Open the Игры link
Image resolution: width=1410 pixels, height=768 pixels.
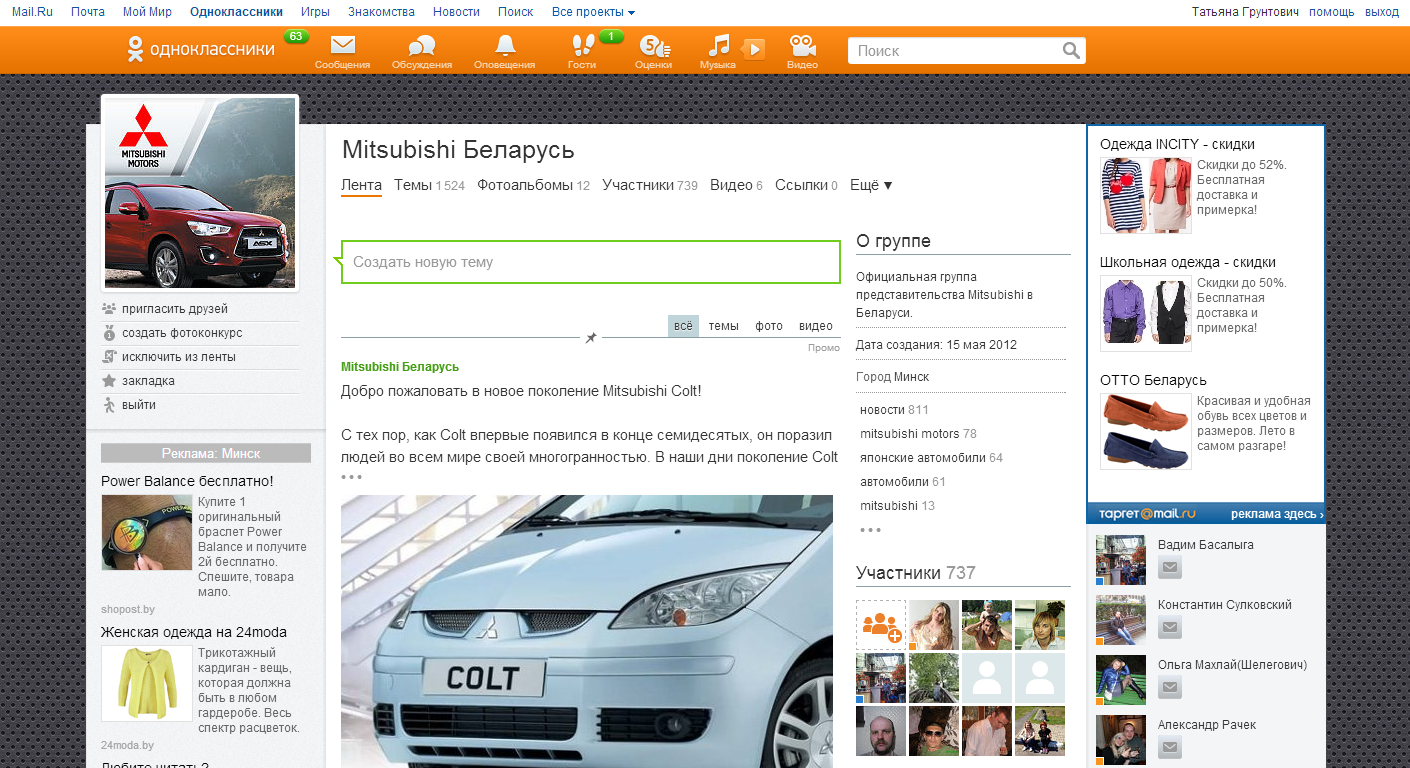pos(315,12)
